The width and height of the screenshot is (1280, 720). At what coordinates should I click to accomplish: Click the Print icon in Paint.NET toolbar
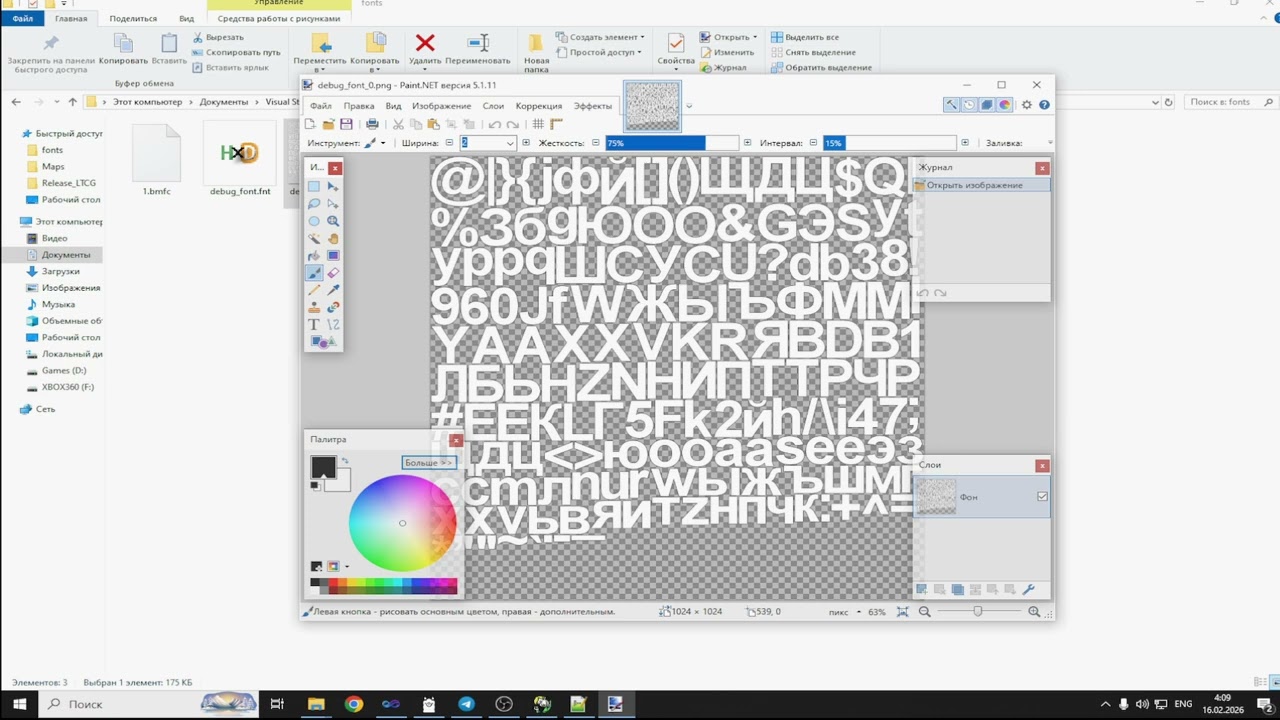[372, 124]
